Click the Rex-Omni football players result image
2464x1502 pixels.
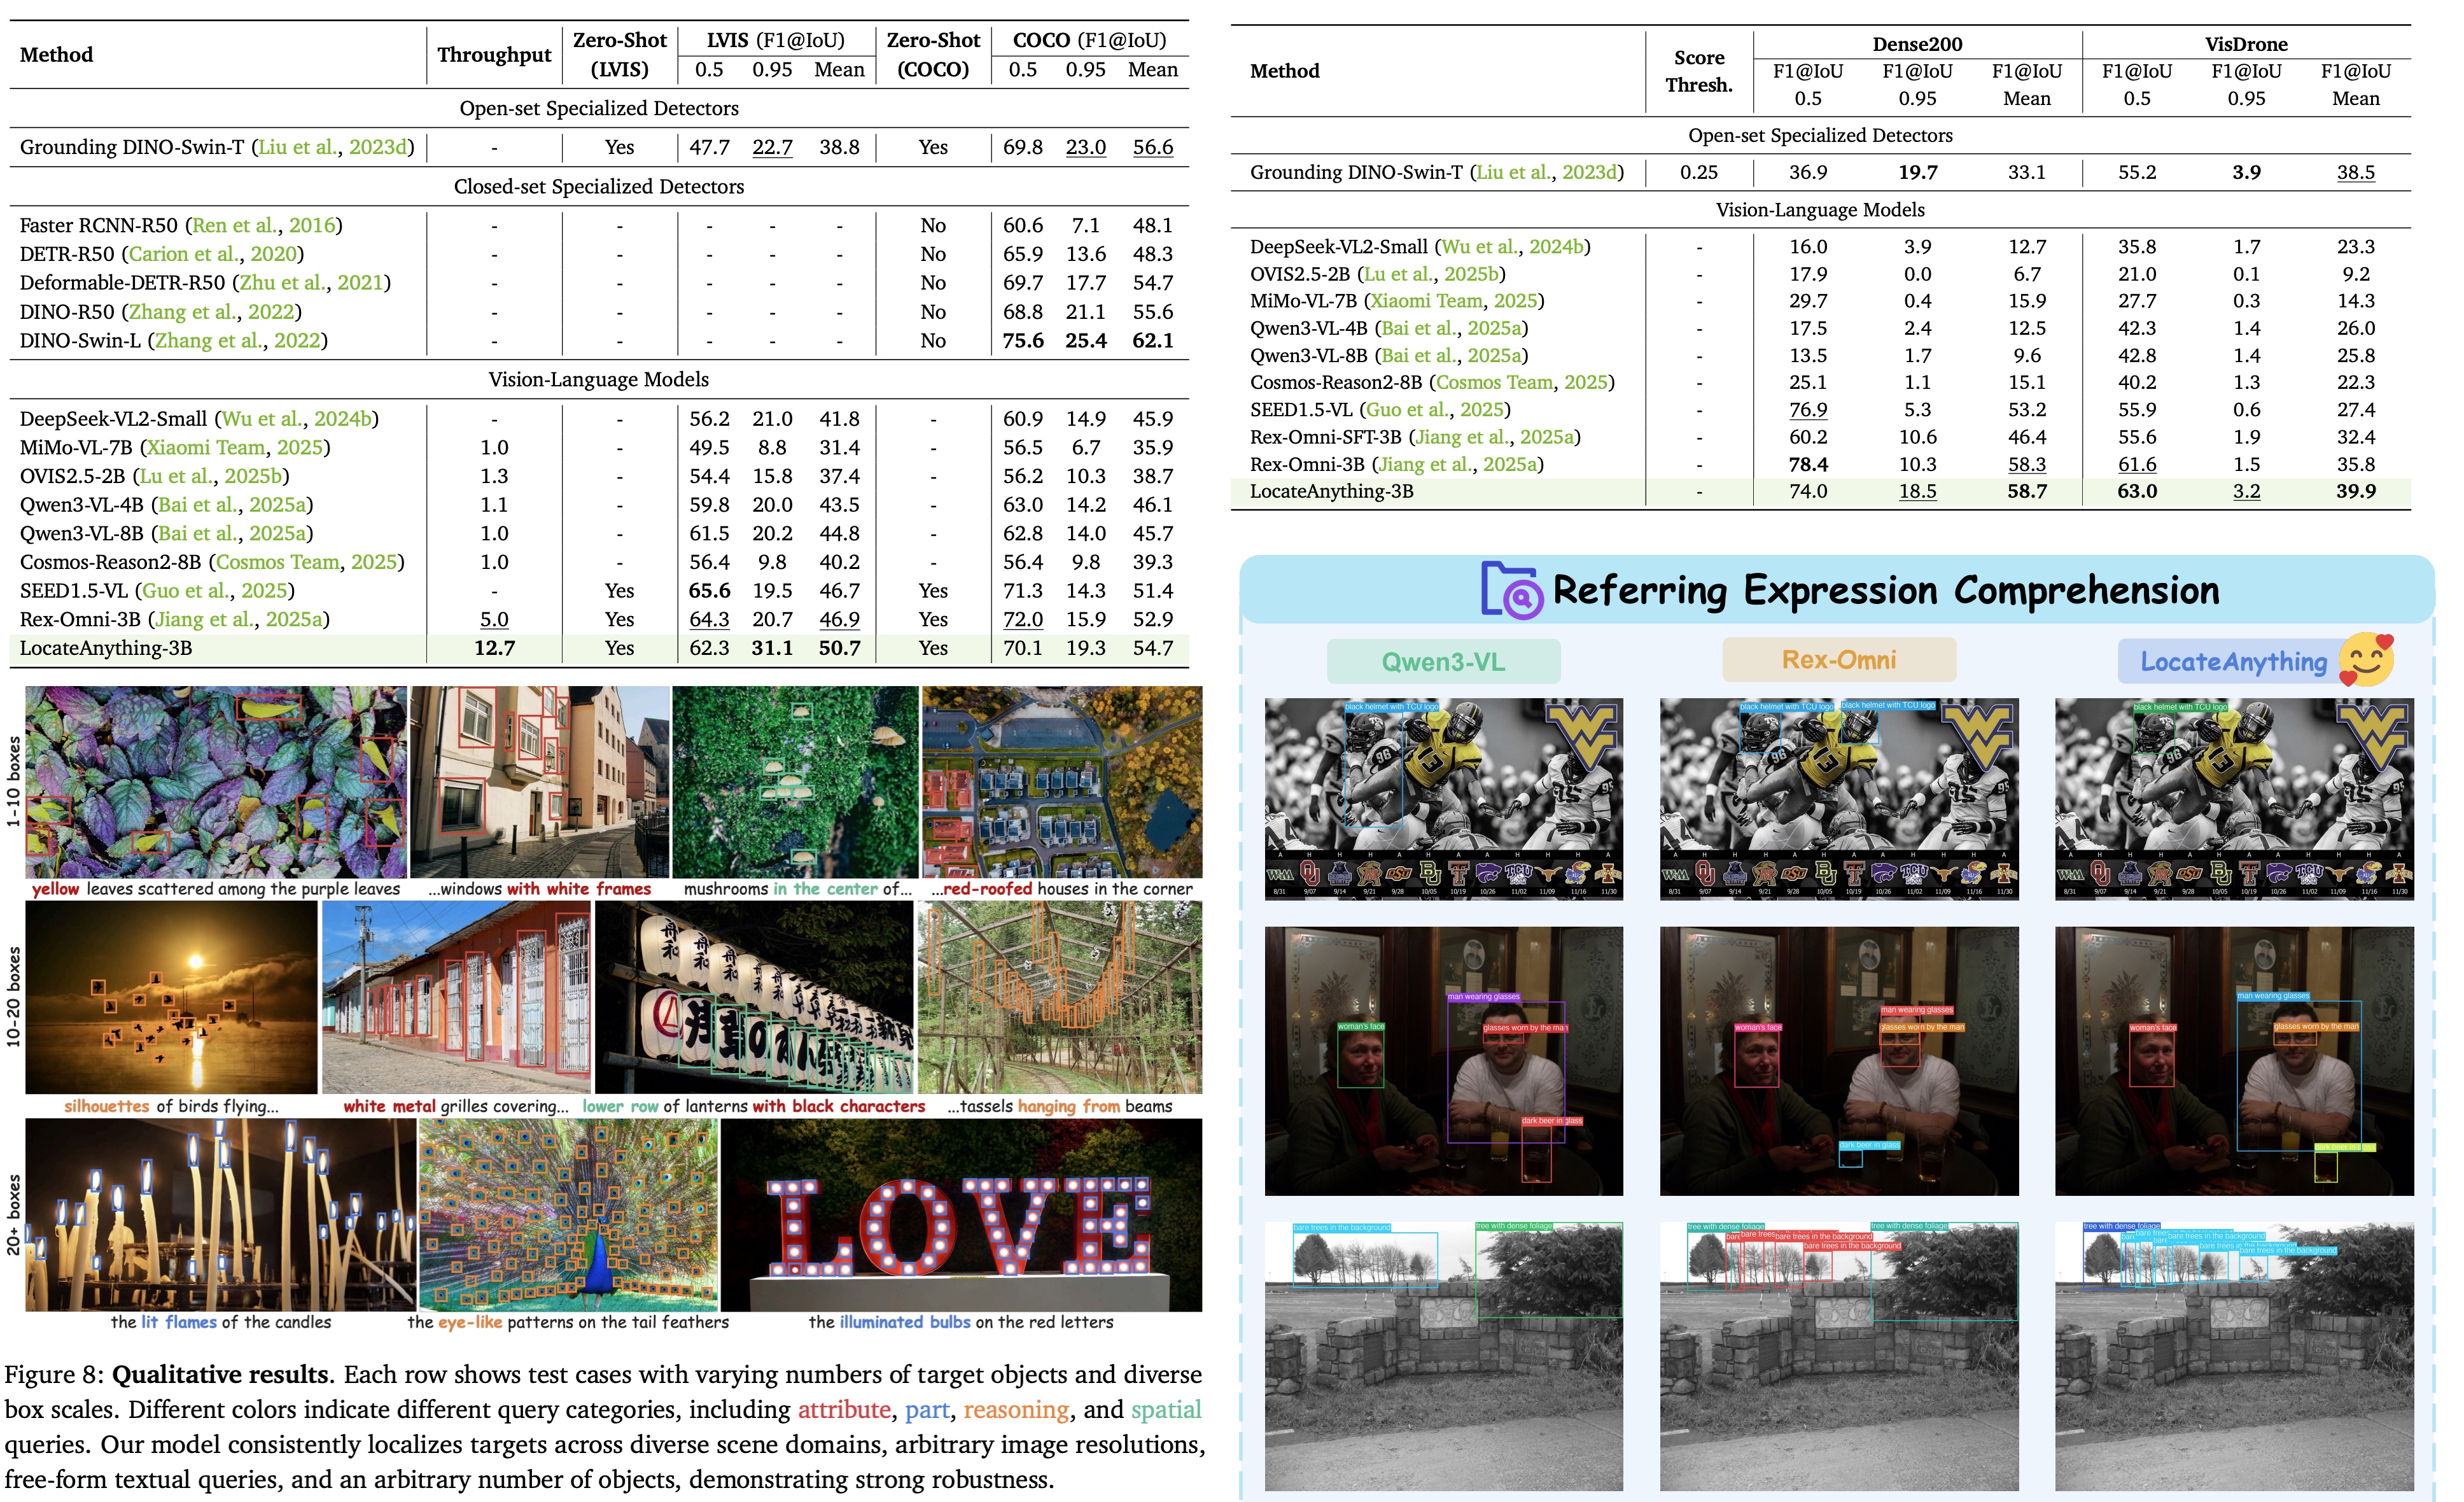[x=1839, y=799]
